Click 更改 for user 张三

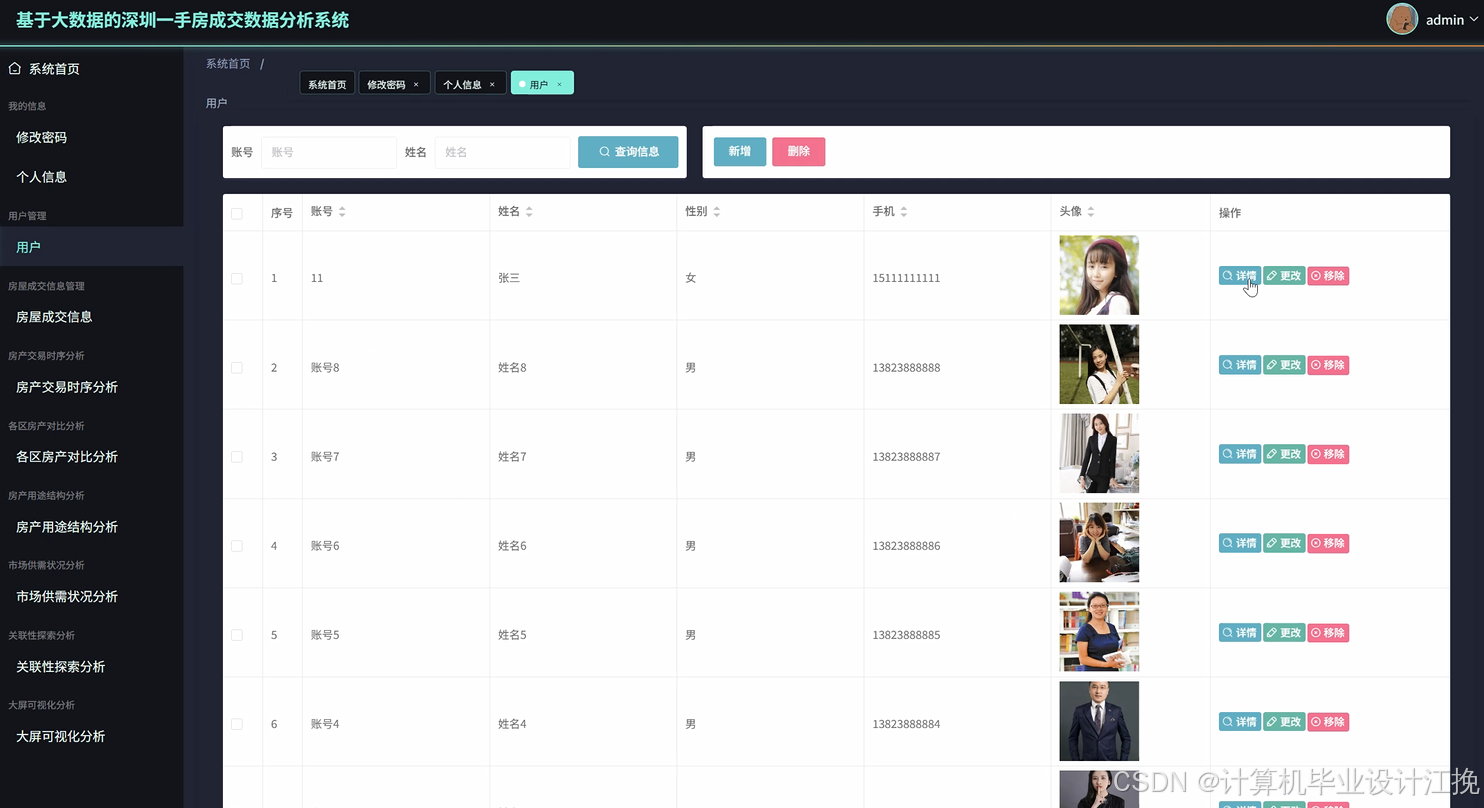click(1284, 276)
